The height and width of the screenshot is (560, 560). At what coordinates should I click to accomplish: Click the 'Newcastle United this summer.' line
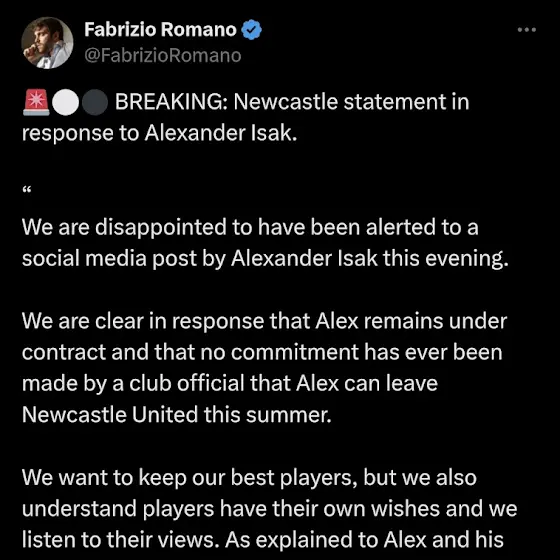[177, 415]
